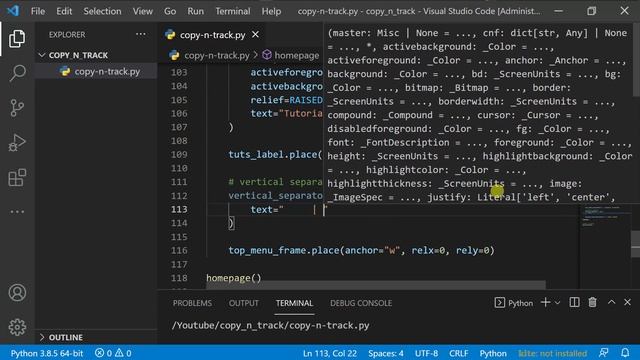
Task: Maximize the panel with the up chevron
Action: tap(611, 302)
